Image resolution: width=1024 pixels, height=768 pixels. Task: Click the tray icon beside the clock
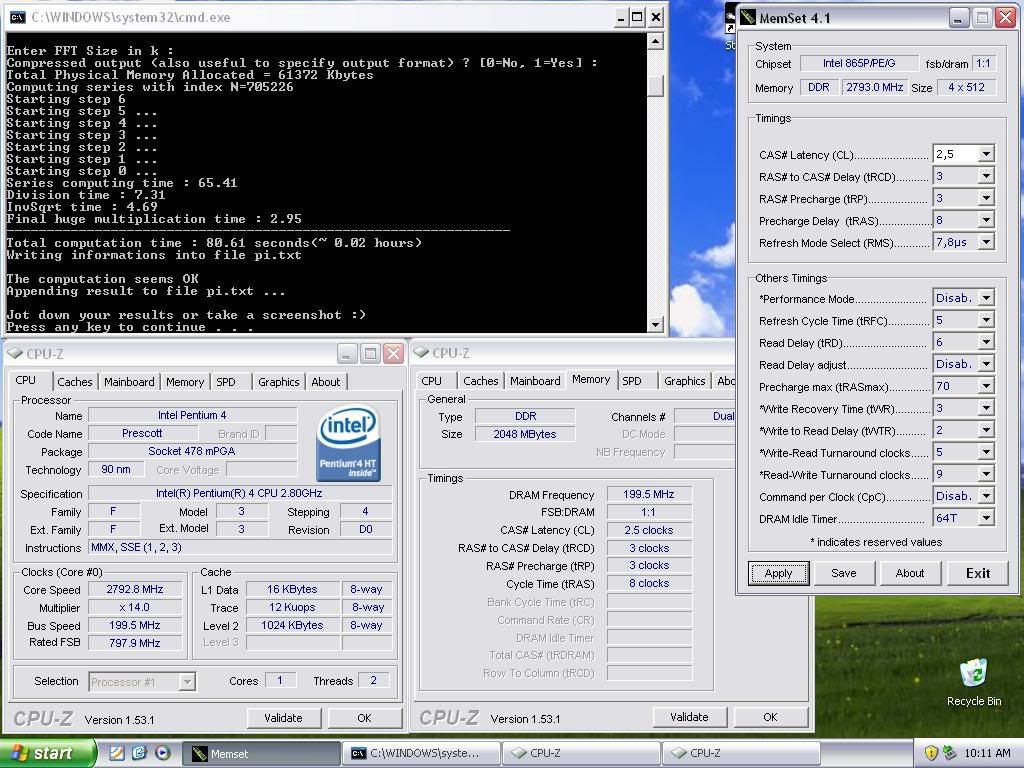pyautogui.click(x=949, y=753)
